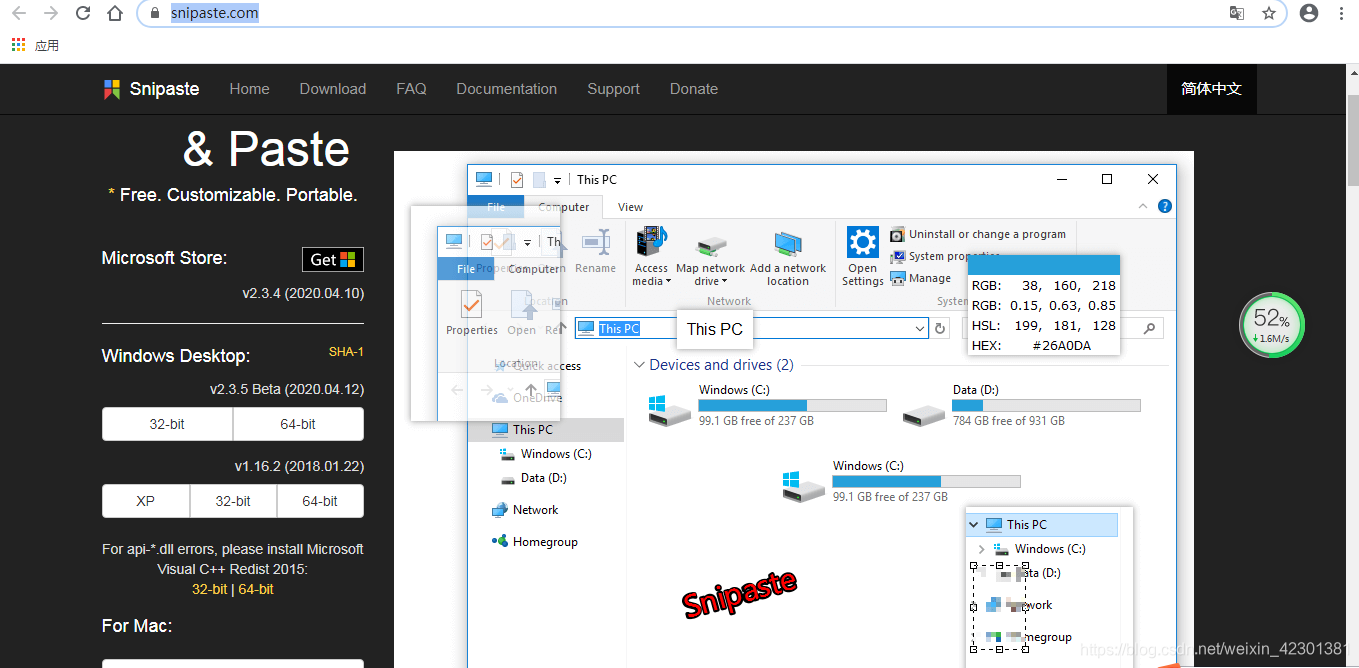Viewport: 1359px width, 668px height.
Task: Go to browser home page icon
Action: [115, 13]
